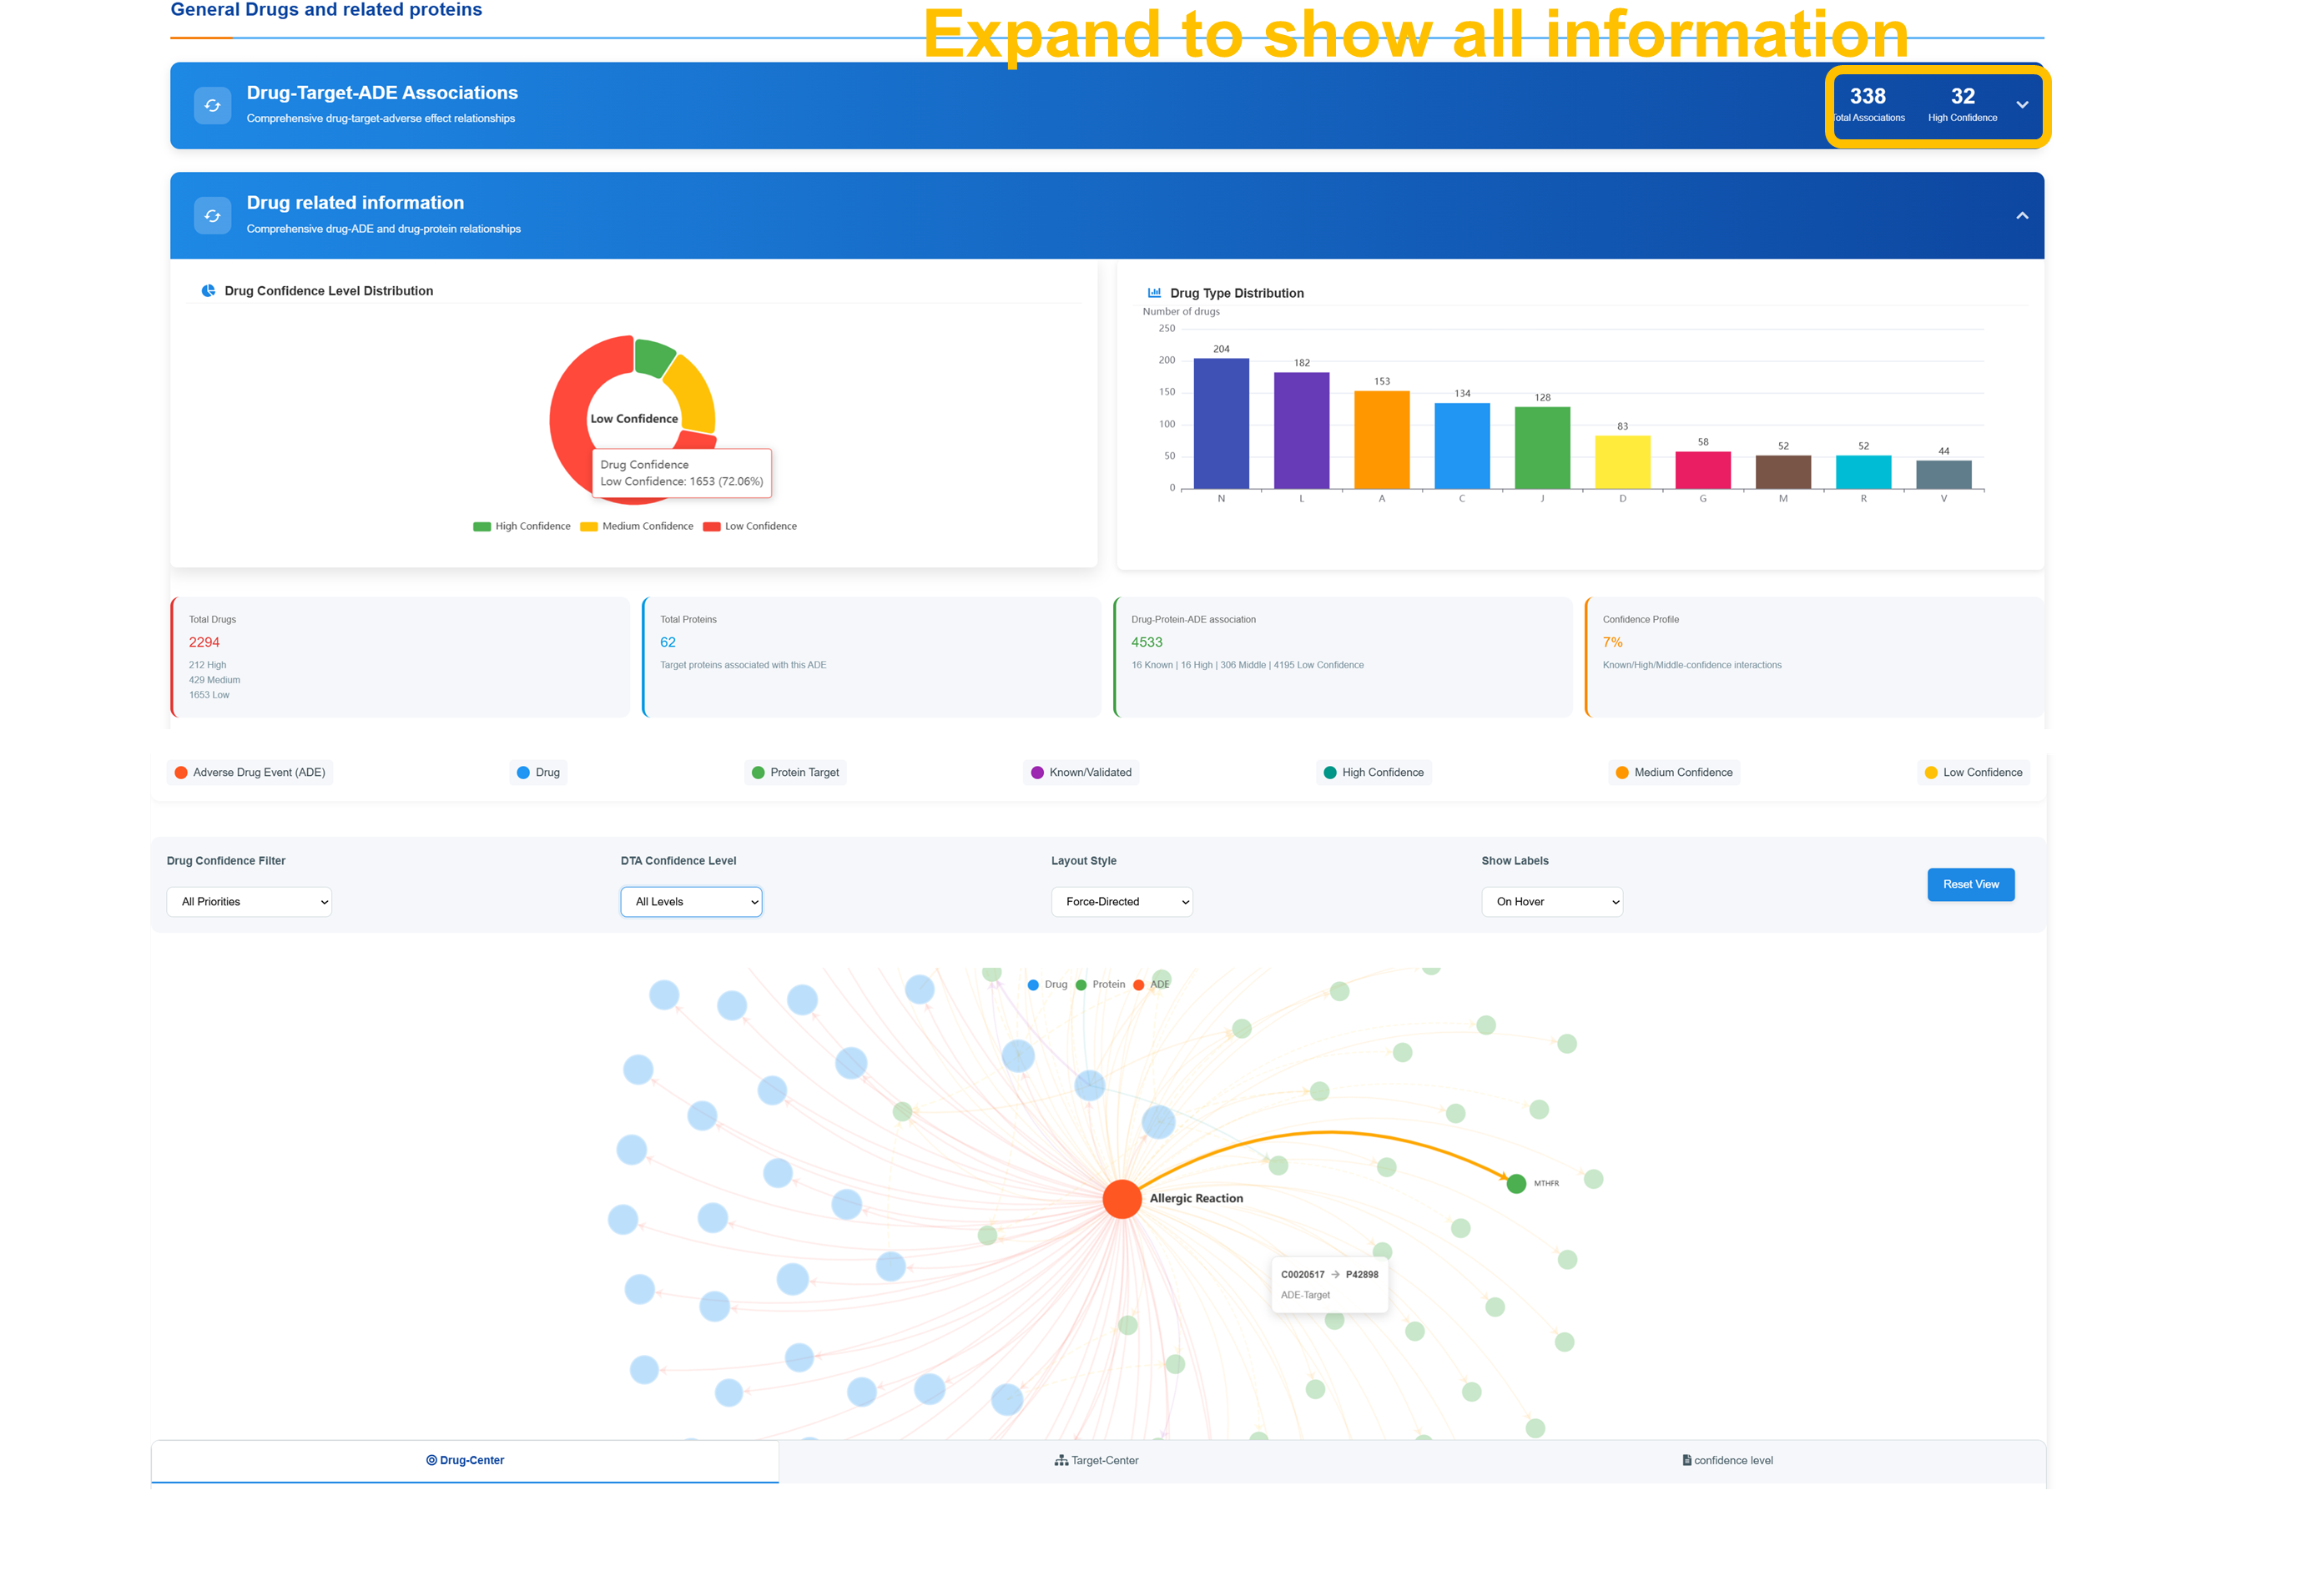Click the pie chart icon beside Drug Confidence Level Distribution
This screenshot has width=2324, height=1571.
(208, 291)
